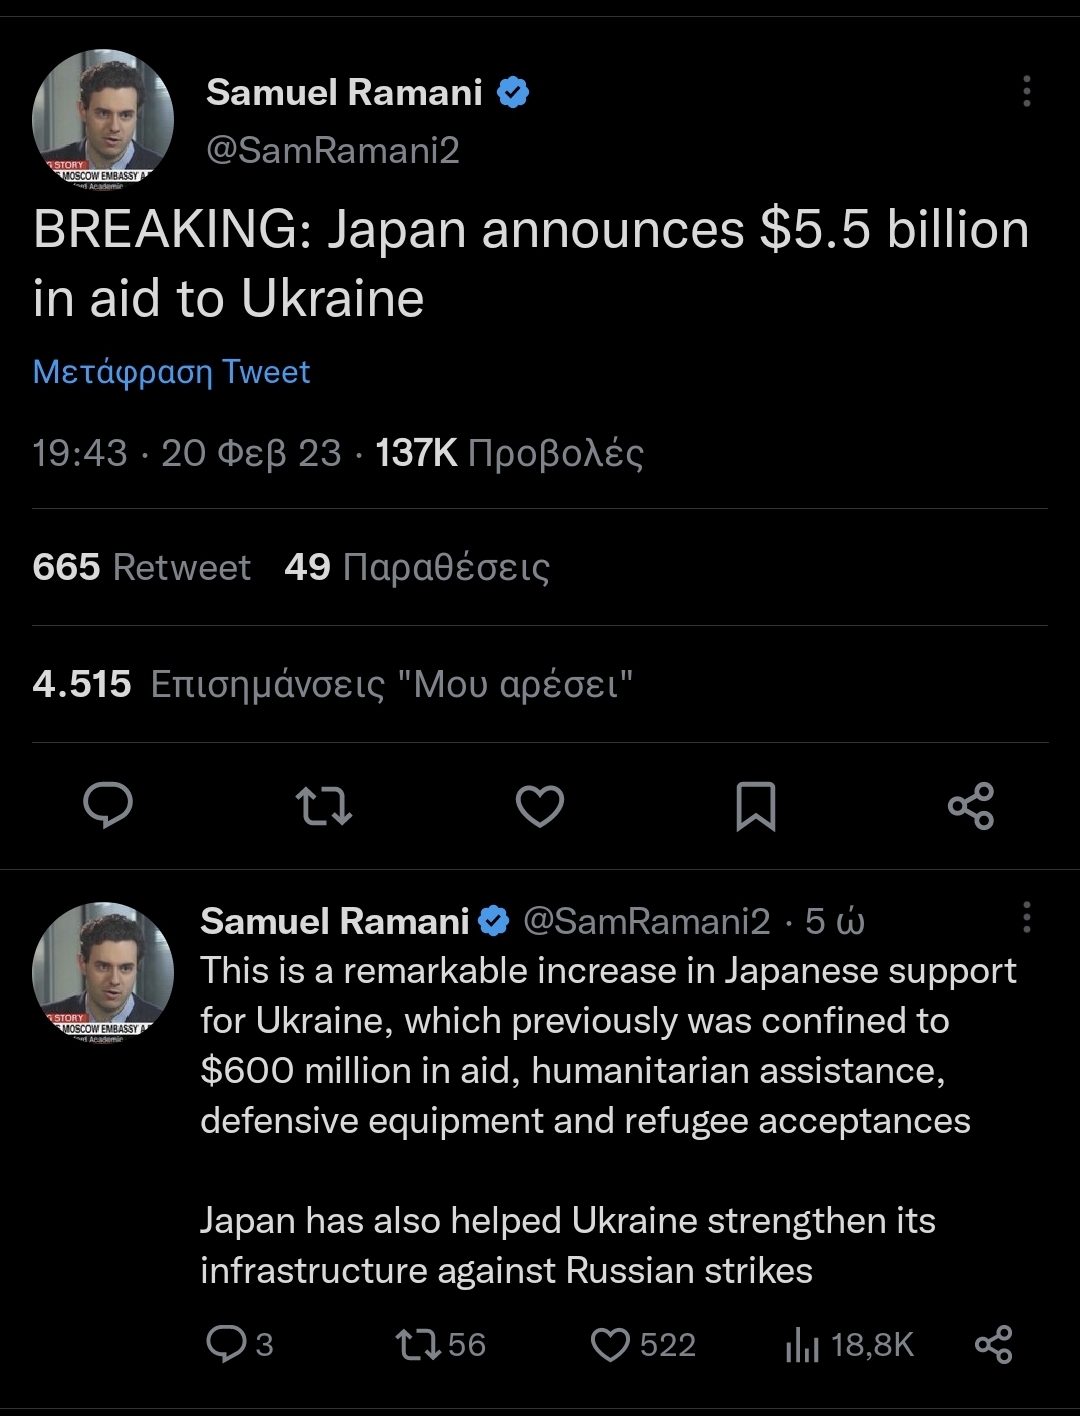Share the reply tweet
This screenshot has width=1080, height=1416.
[x=993, y=1344]
